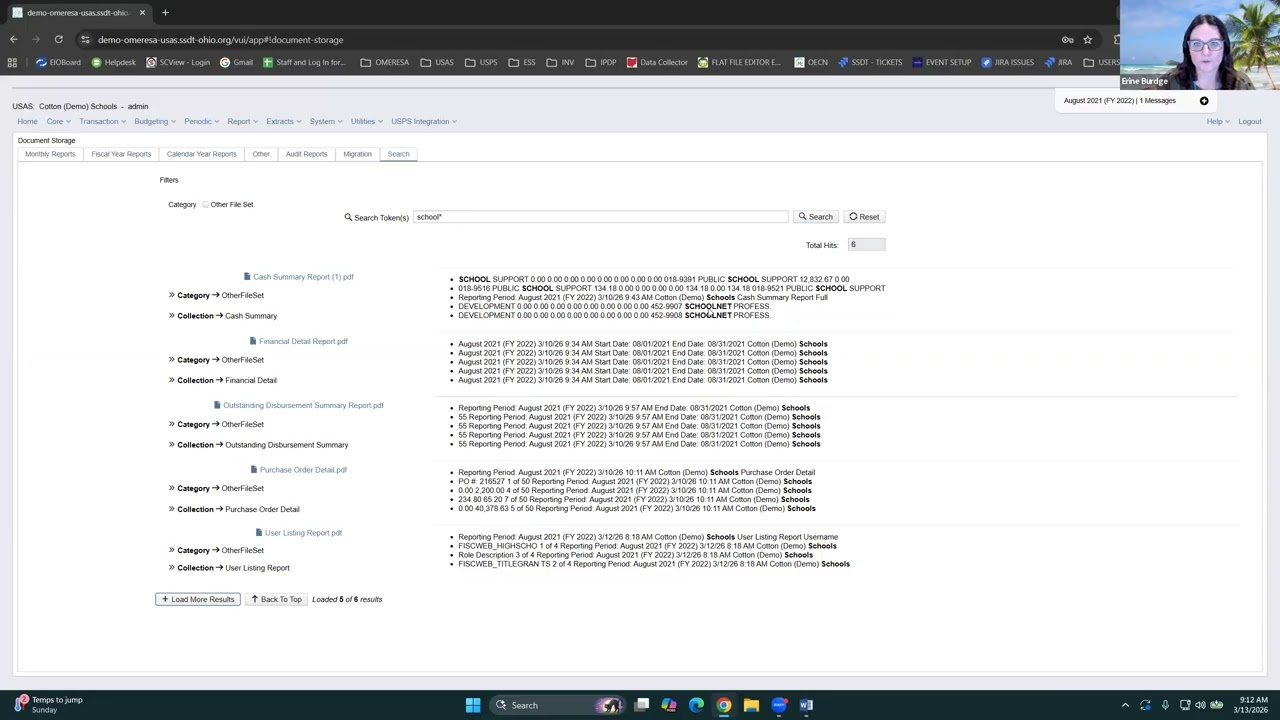Open the Gmail bookmark
The image size is (1280, 720).
236,62
